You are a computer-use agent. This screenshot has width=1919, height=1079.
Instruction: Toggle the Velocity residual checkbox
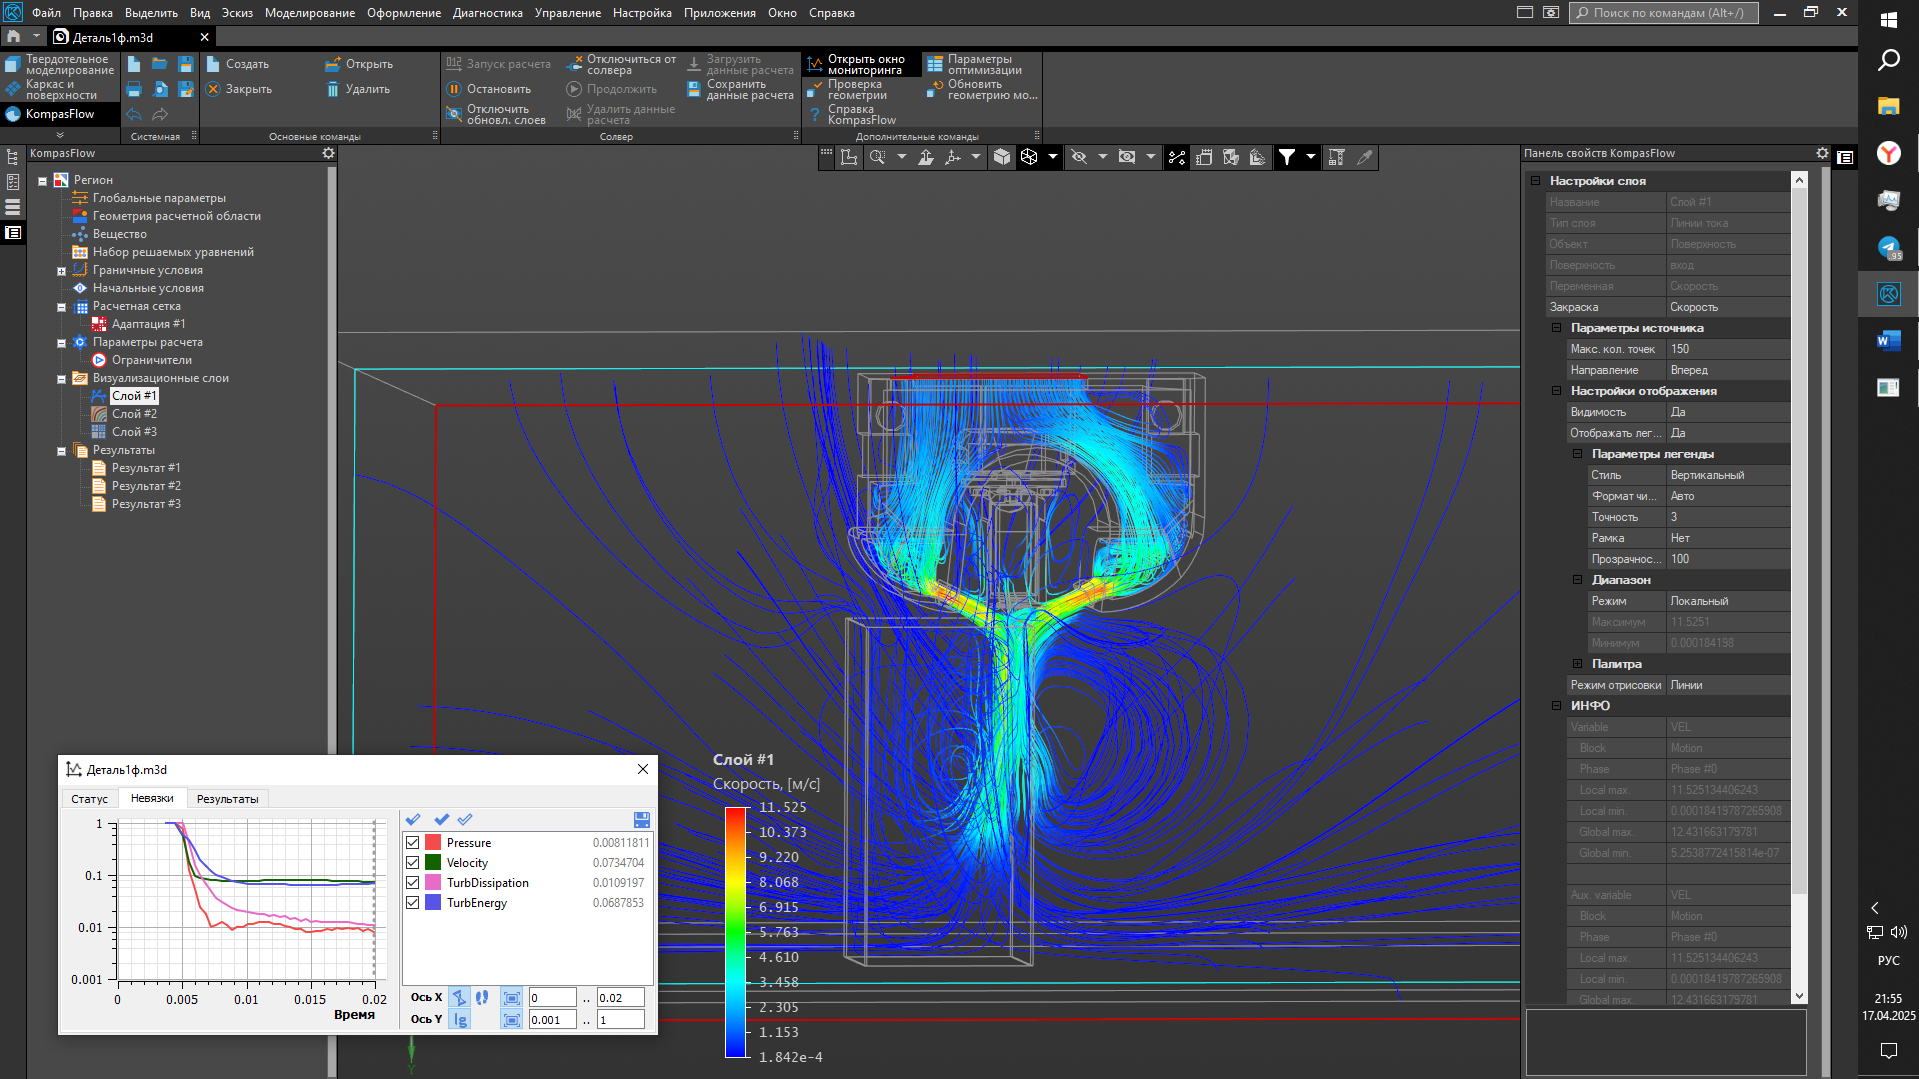413,863
